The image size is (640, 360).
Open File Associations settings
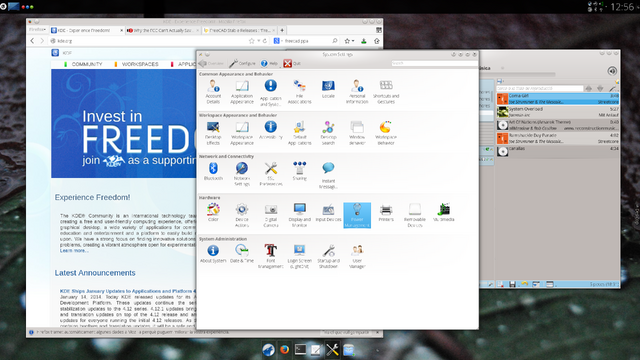(x=300, y=92)
